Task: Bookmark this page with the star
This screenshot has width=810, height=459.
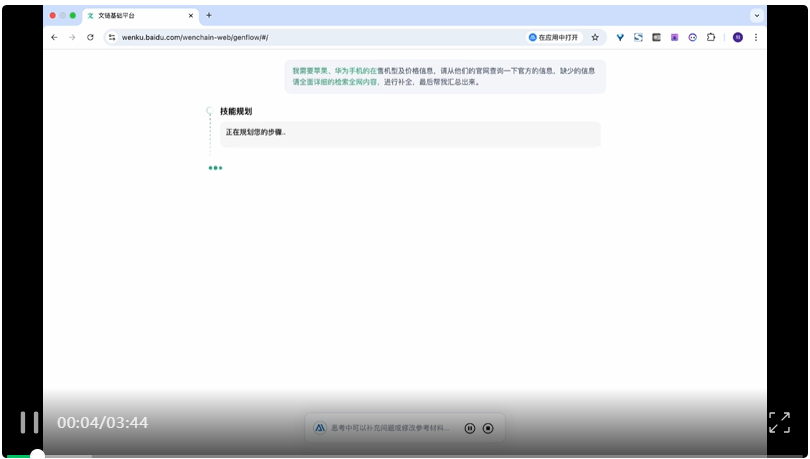Action: pos(595,37)
